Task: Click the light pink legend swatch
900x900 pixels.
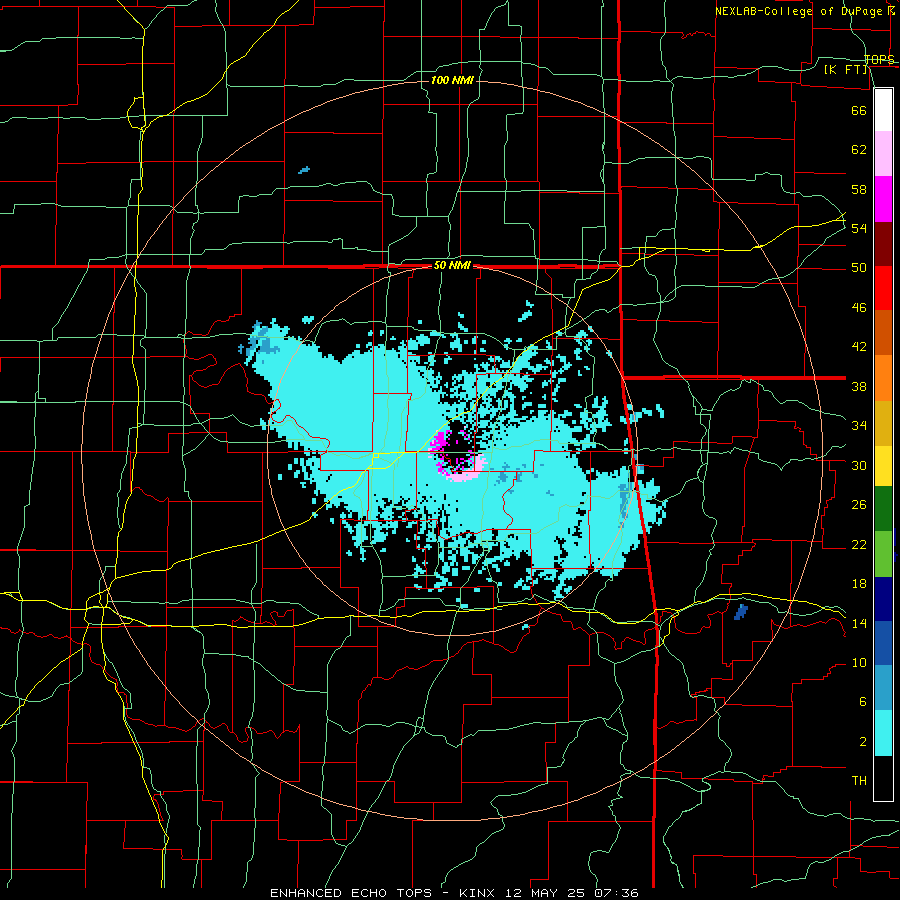Action: tap(883, 154)
